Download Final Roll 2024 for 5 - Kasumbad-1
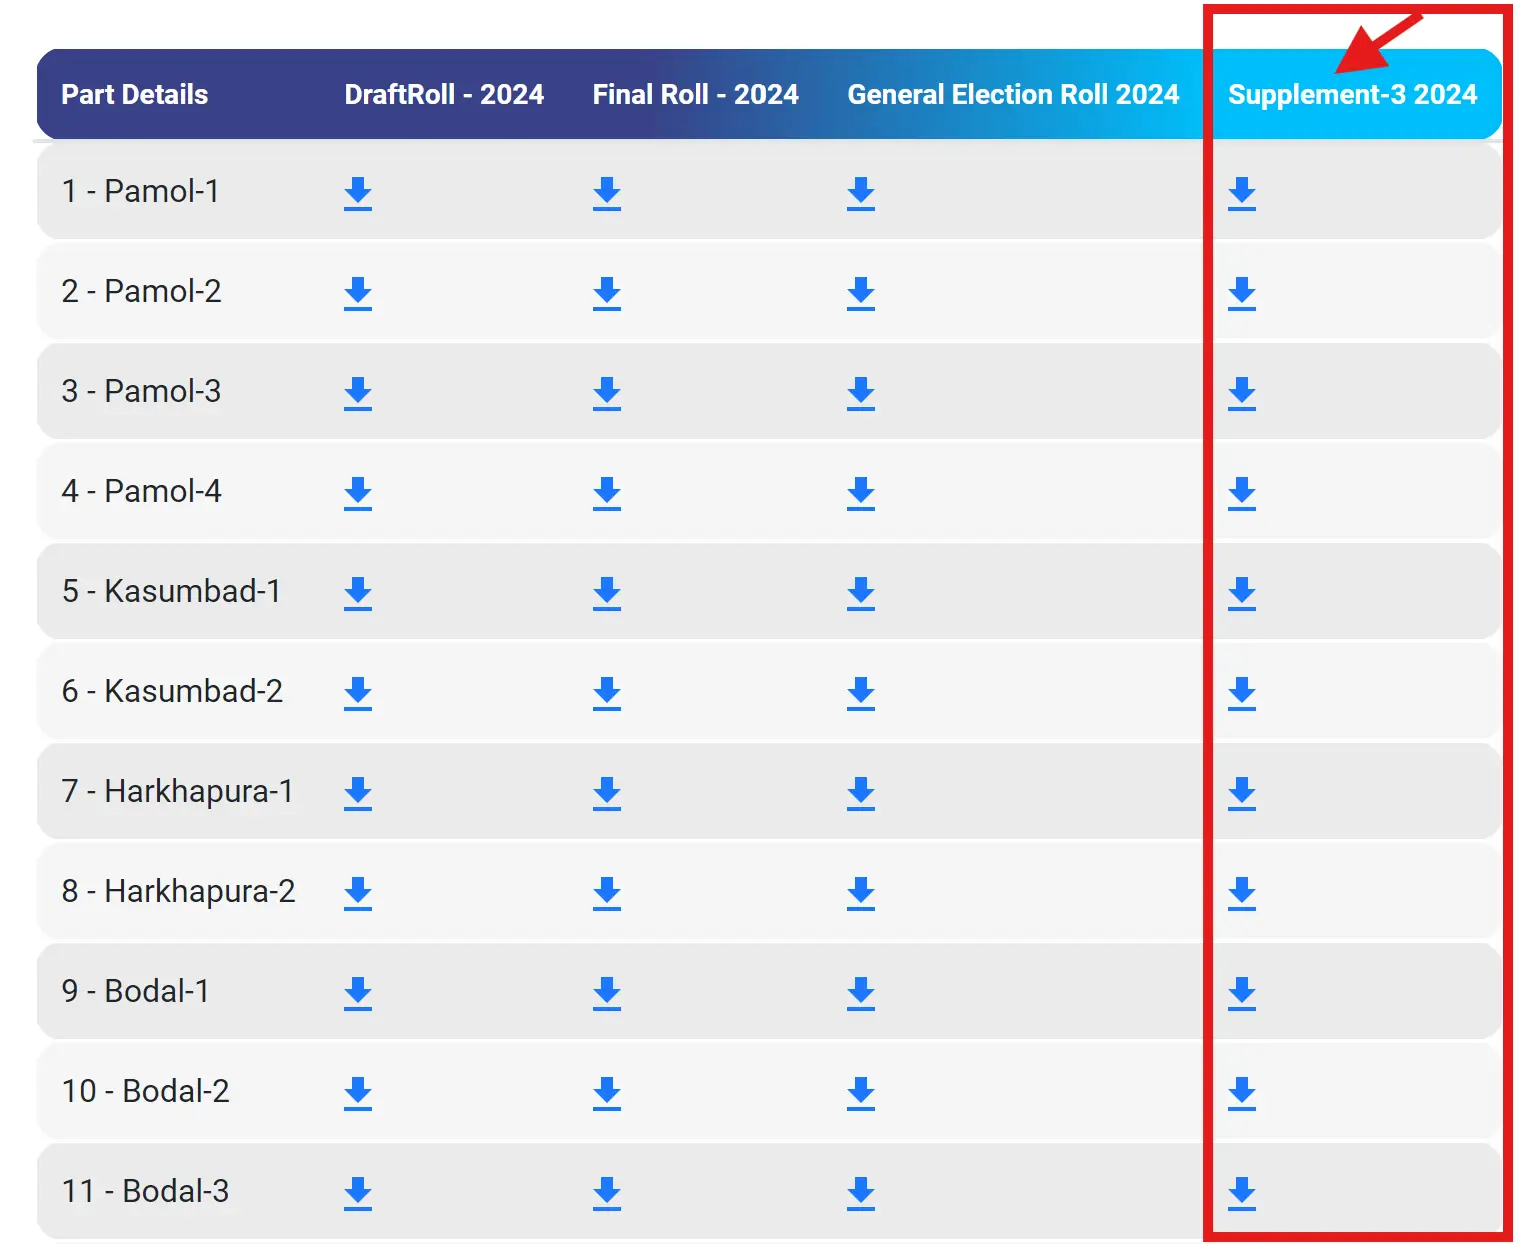The image size is (1520, 1244). (607, 593)
